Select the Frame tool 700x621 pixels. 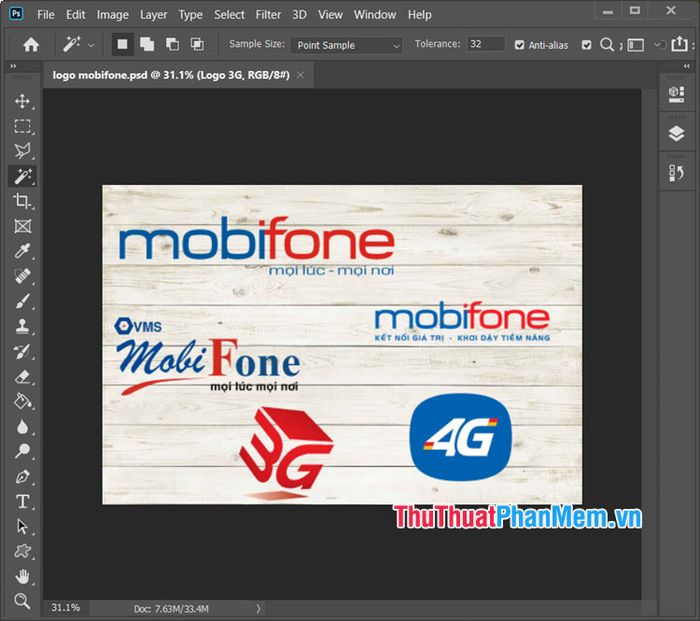[x=22, y=226]
